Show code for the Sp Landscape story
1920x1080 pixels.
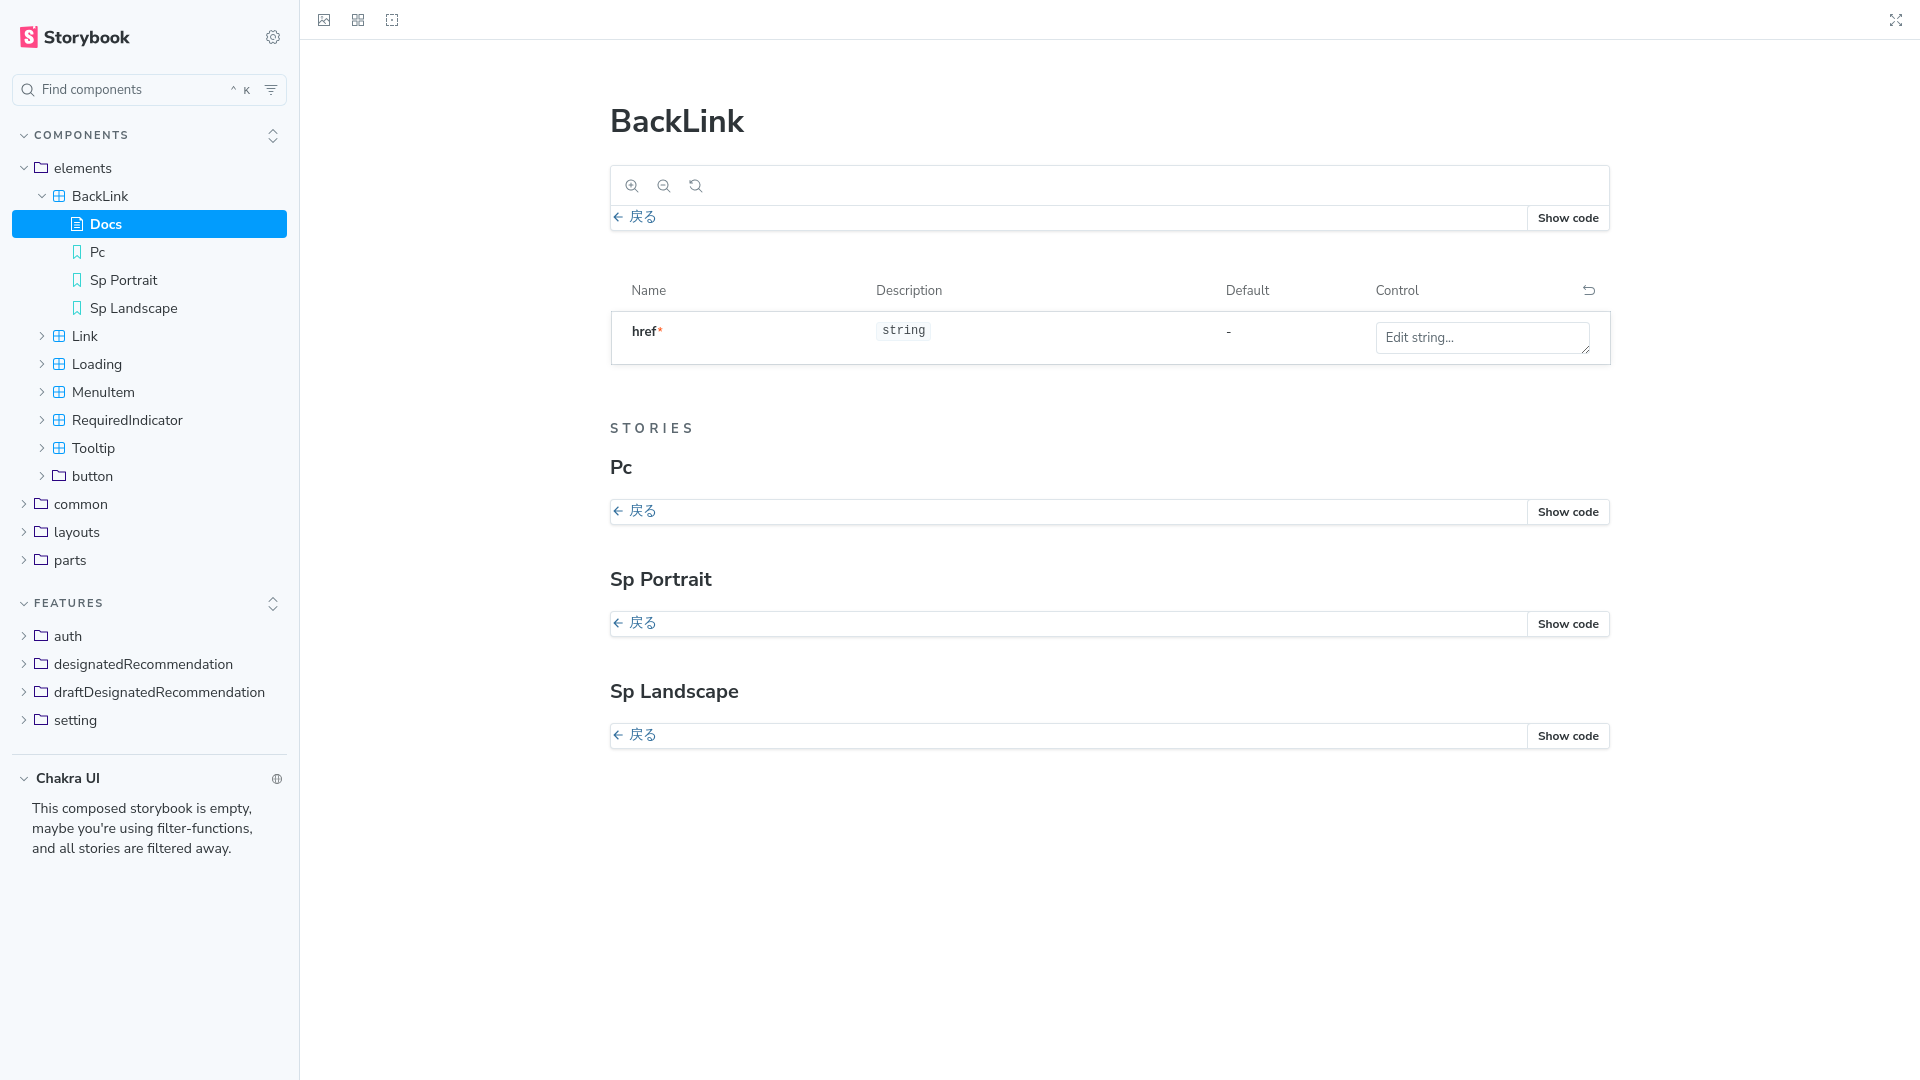(1568, 736)
